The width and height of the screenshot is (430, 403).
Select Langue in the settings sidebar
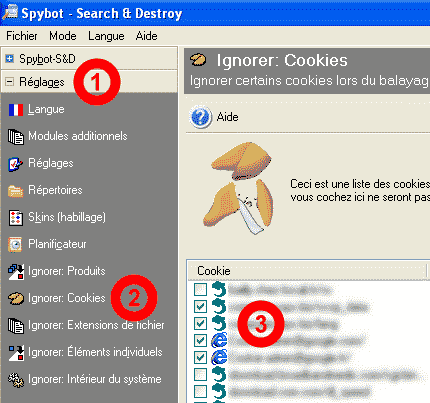(46, 110)
